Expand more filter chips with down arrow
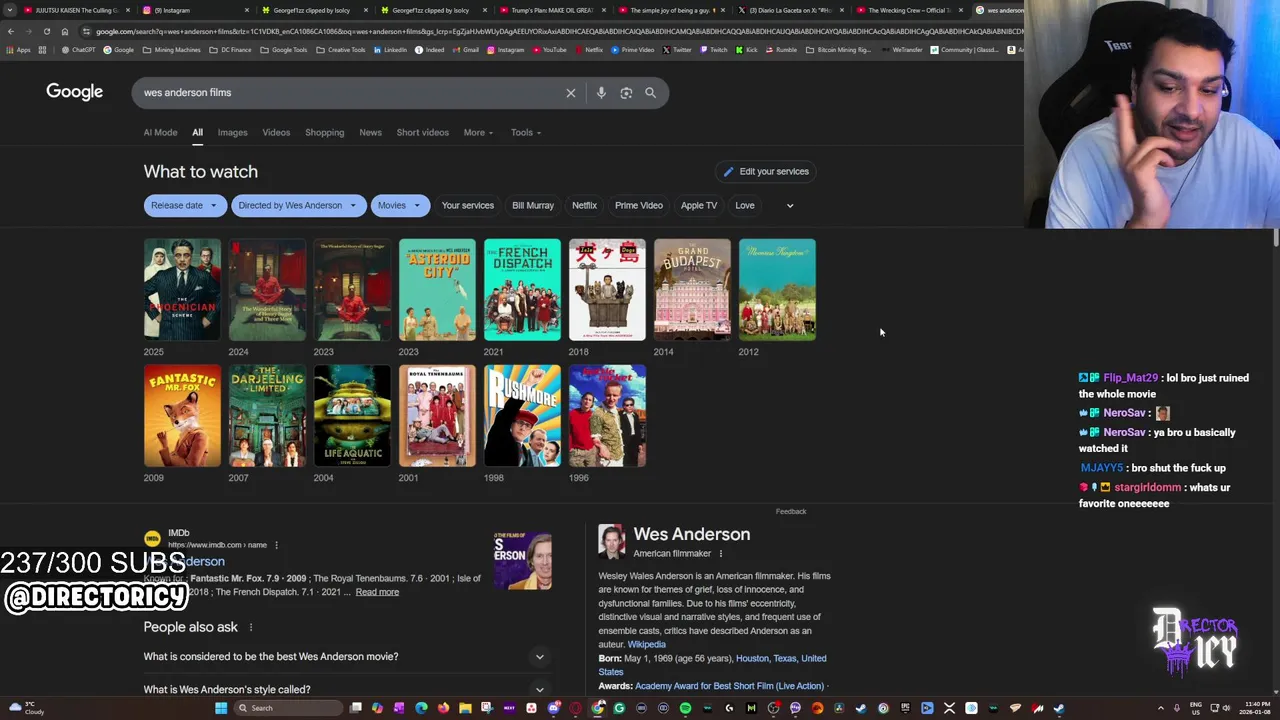 coord(790,206)
